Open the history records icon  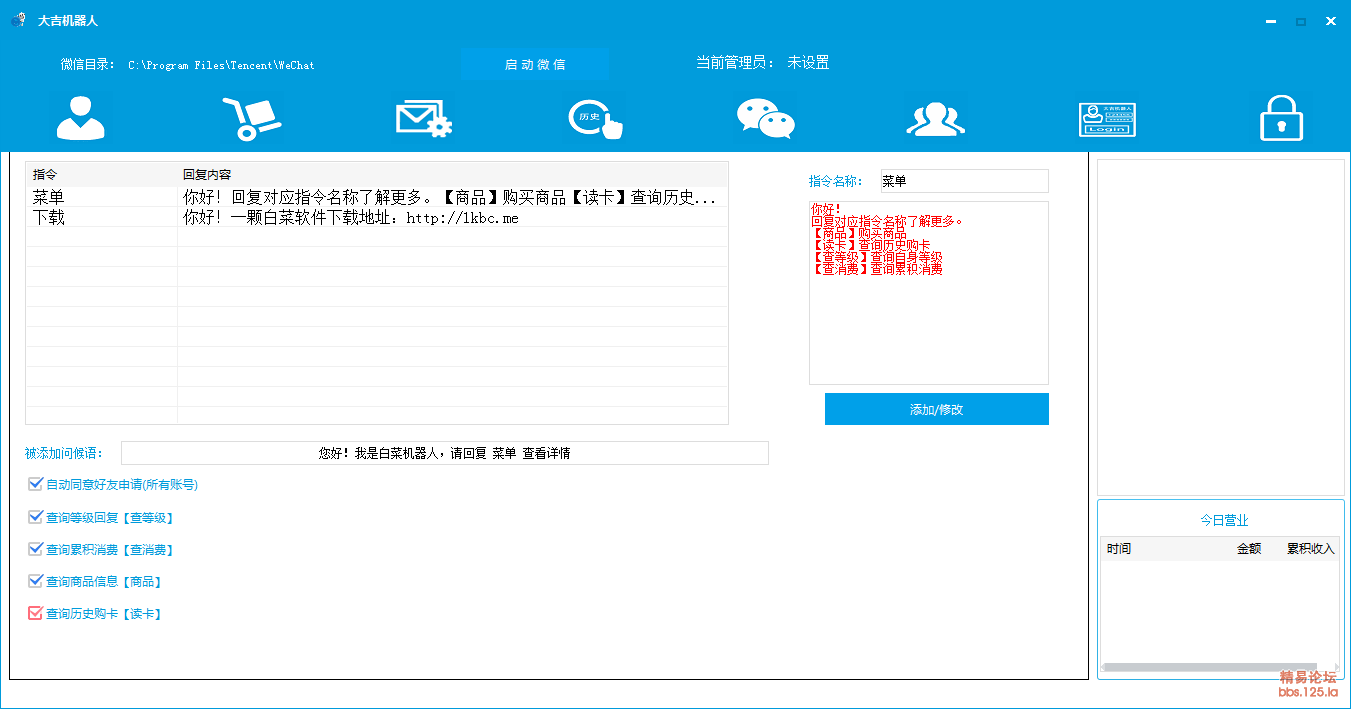tap(596, 118)
